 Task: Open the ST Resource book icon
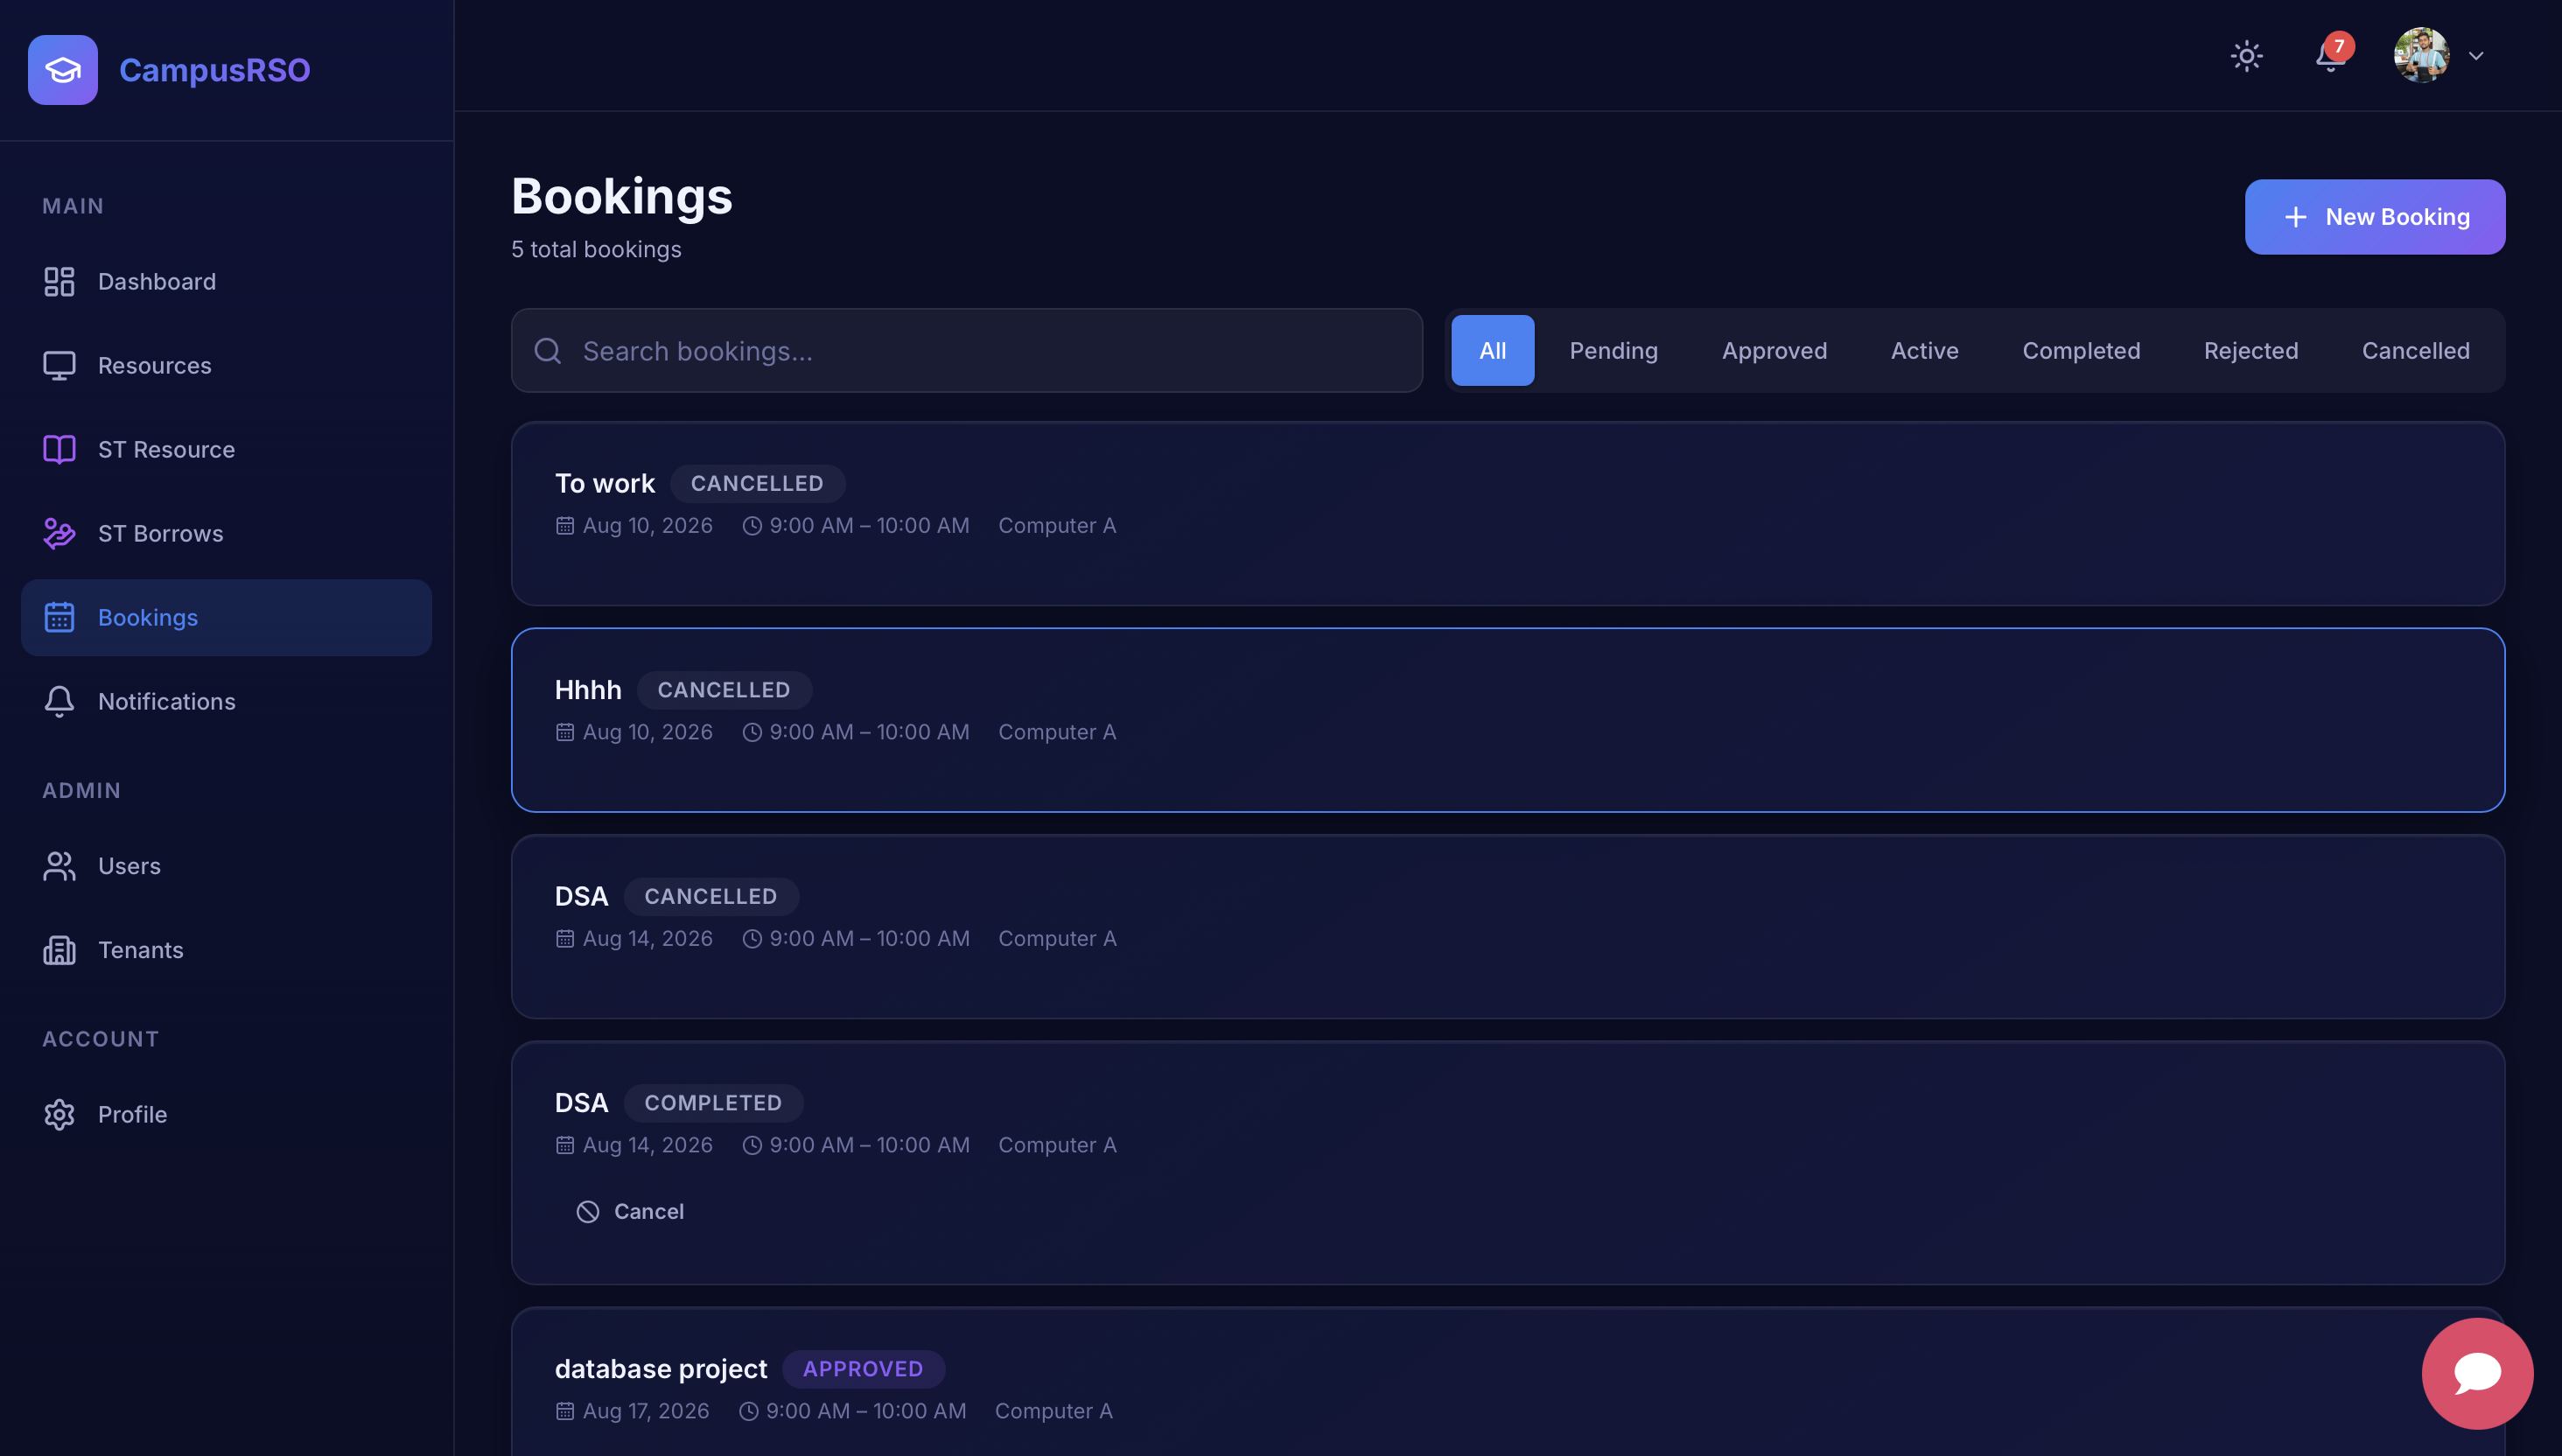59,449
